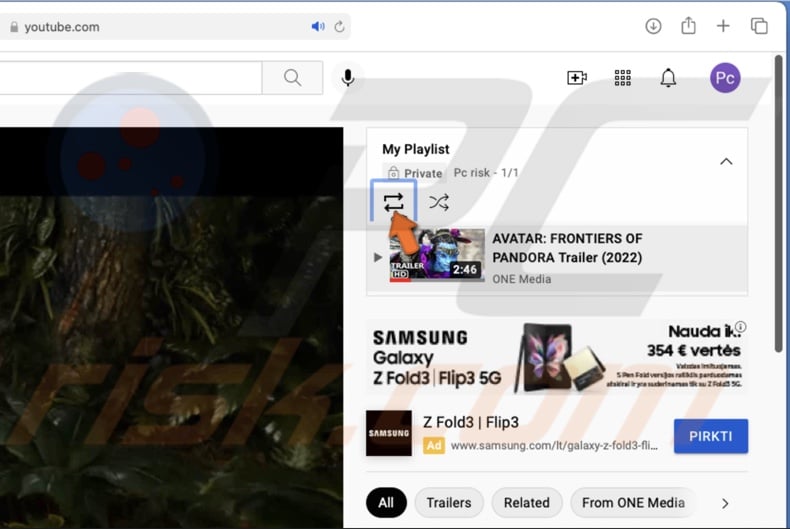Open the Create video icon
Viewport: 790px width, 529px height.
[x=577, y=78]
